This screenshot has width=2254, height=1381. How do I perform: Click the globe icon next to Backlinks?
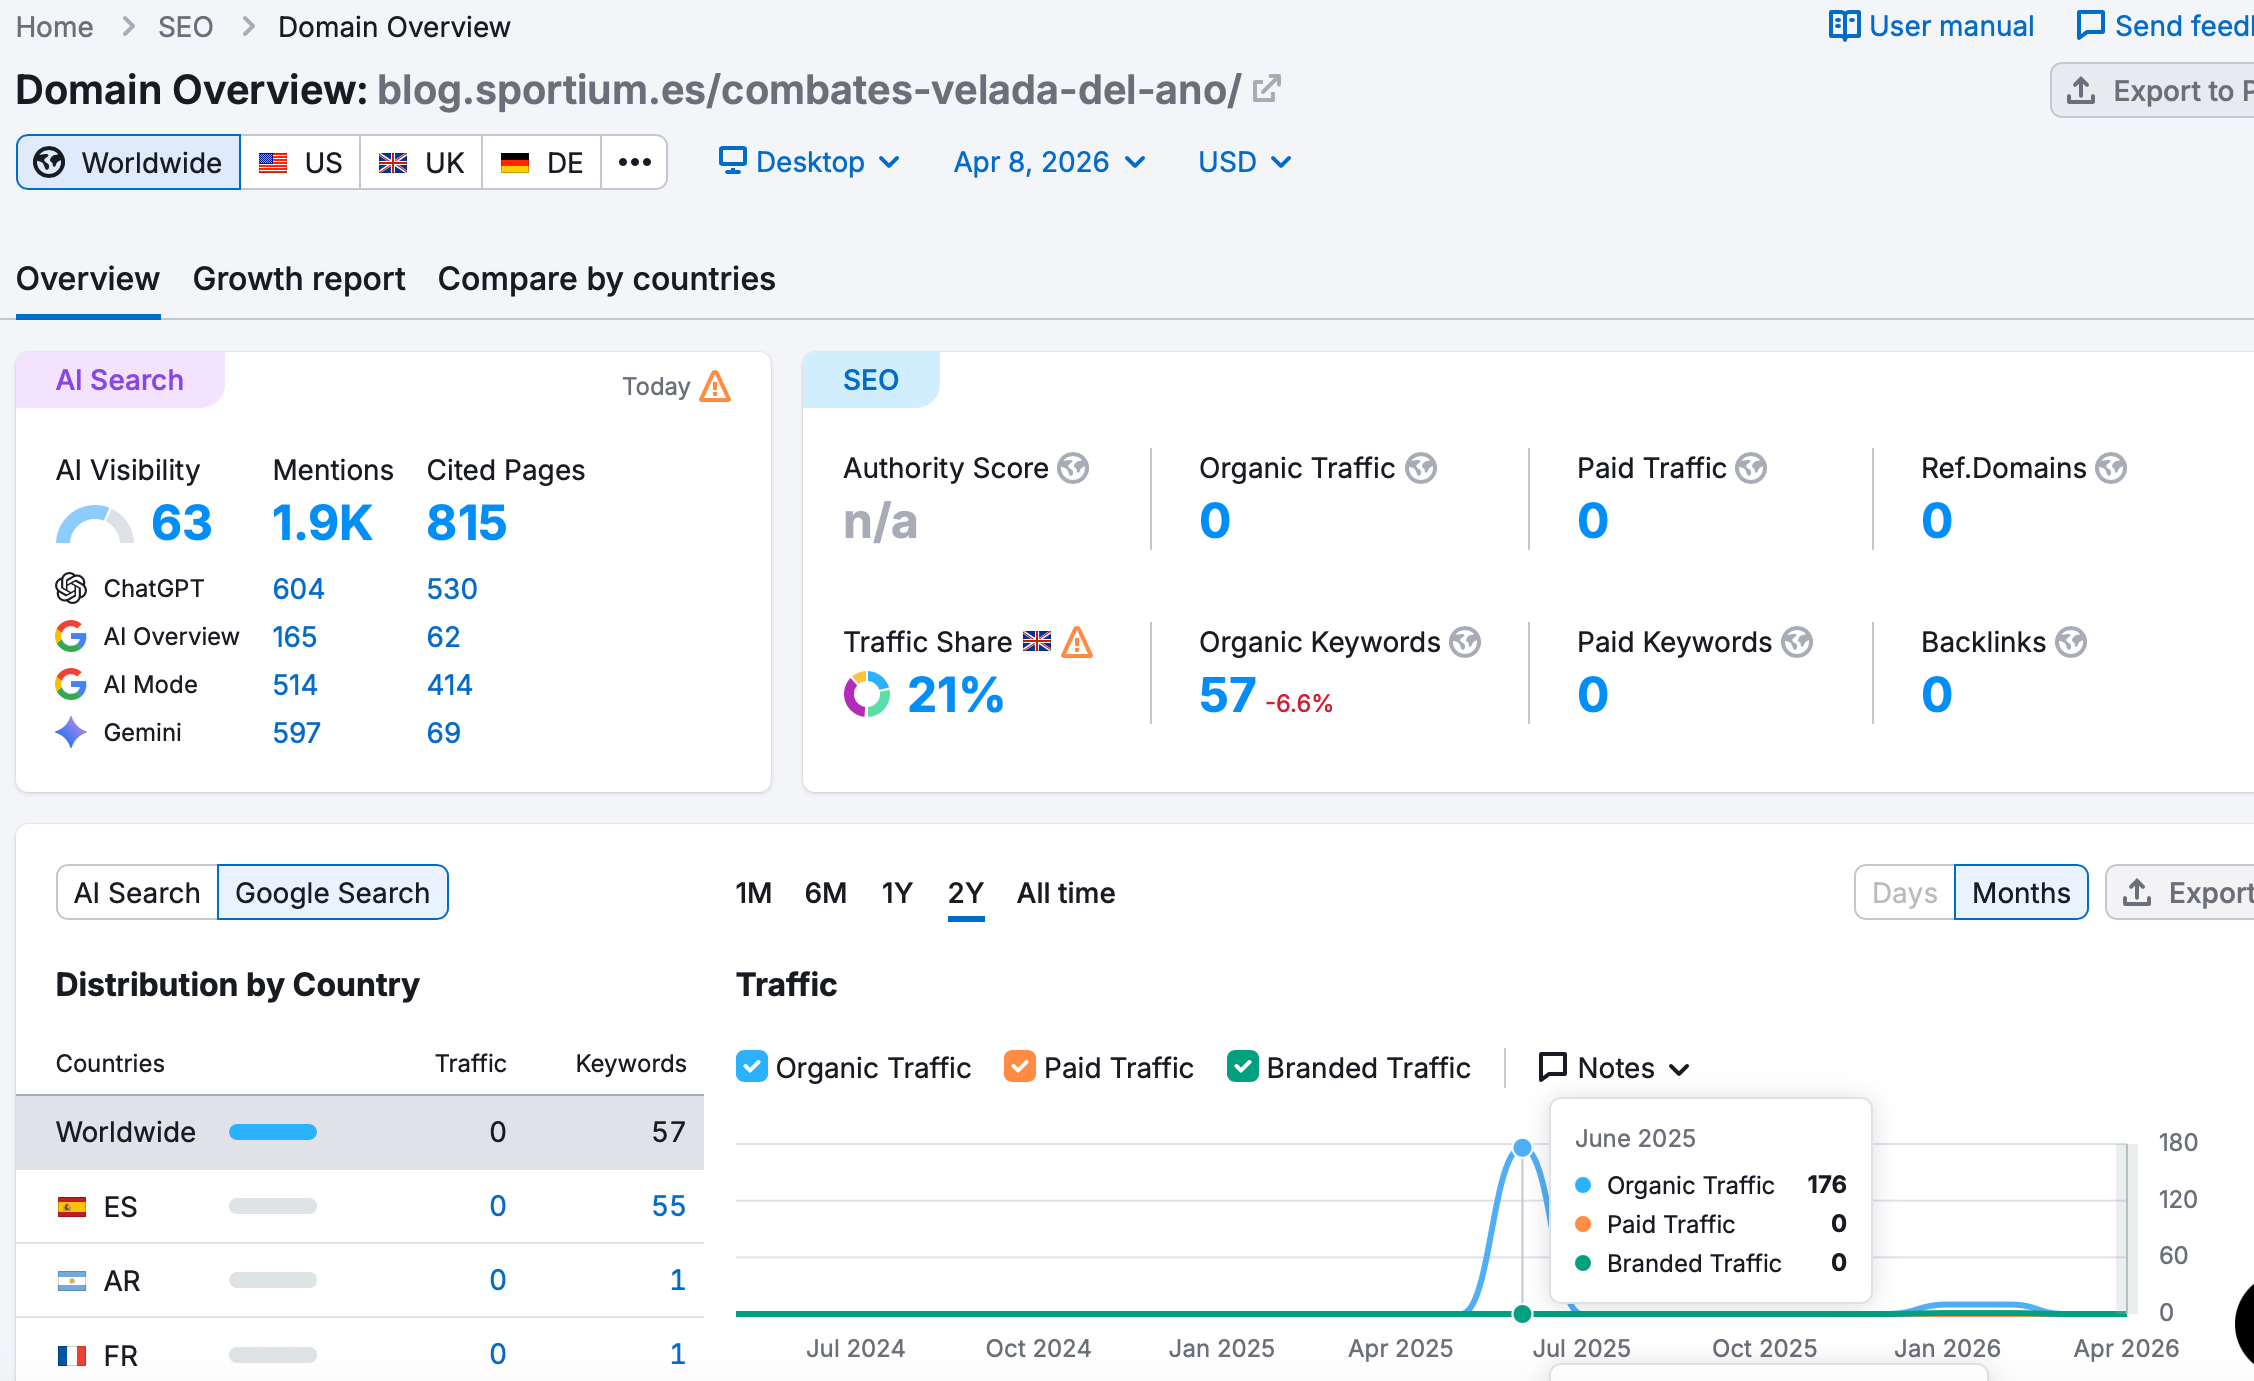click(x=2071, y=642)
